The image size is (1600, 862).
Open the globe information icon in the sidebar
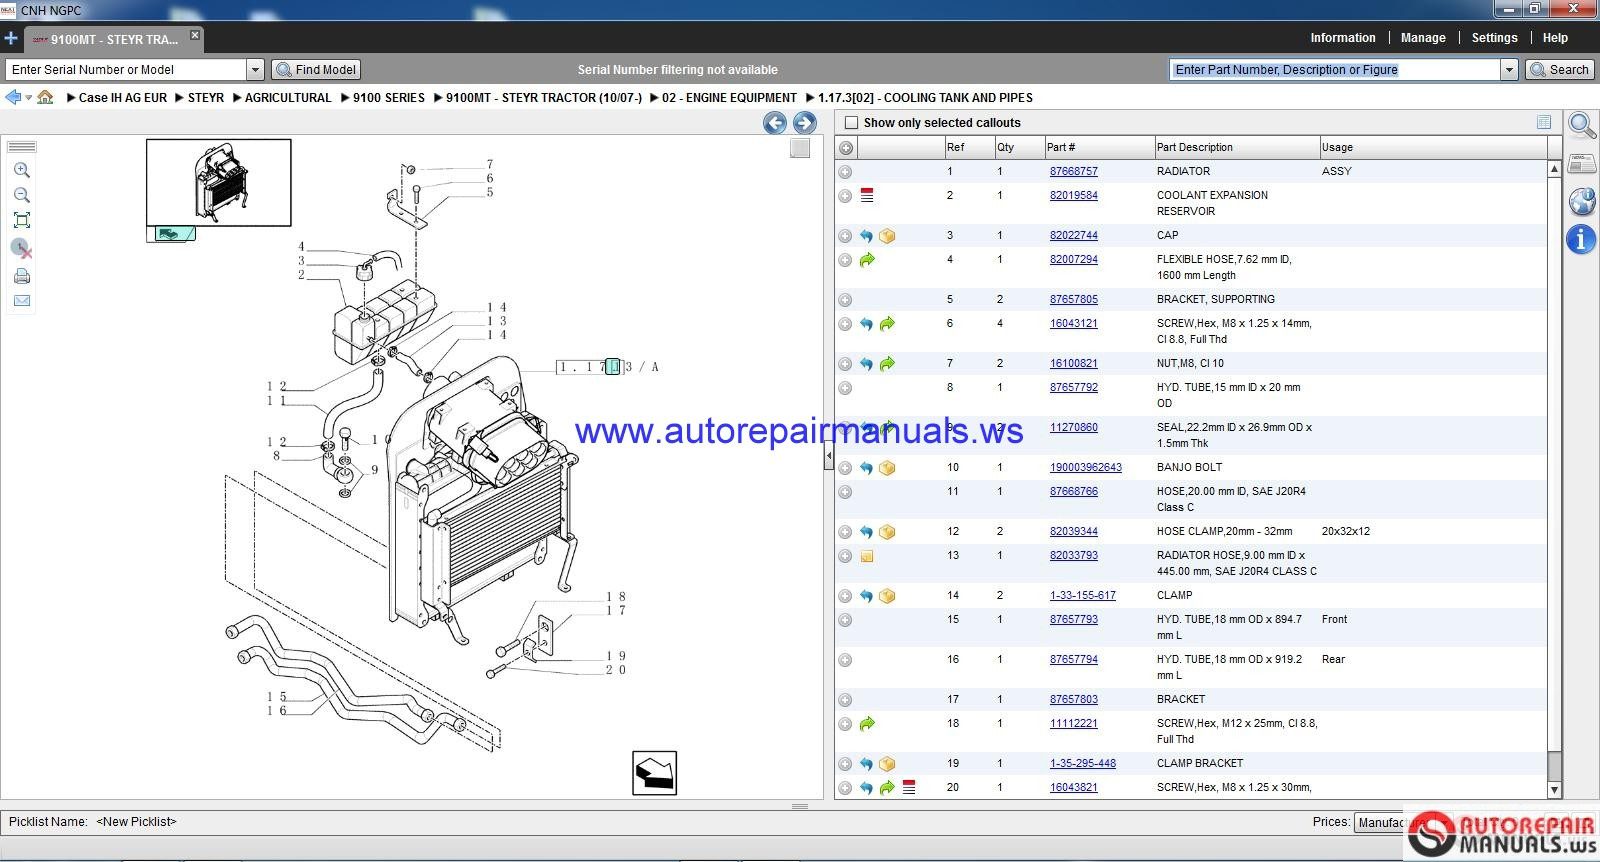point(1582,201)
